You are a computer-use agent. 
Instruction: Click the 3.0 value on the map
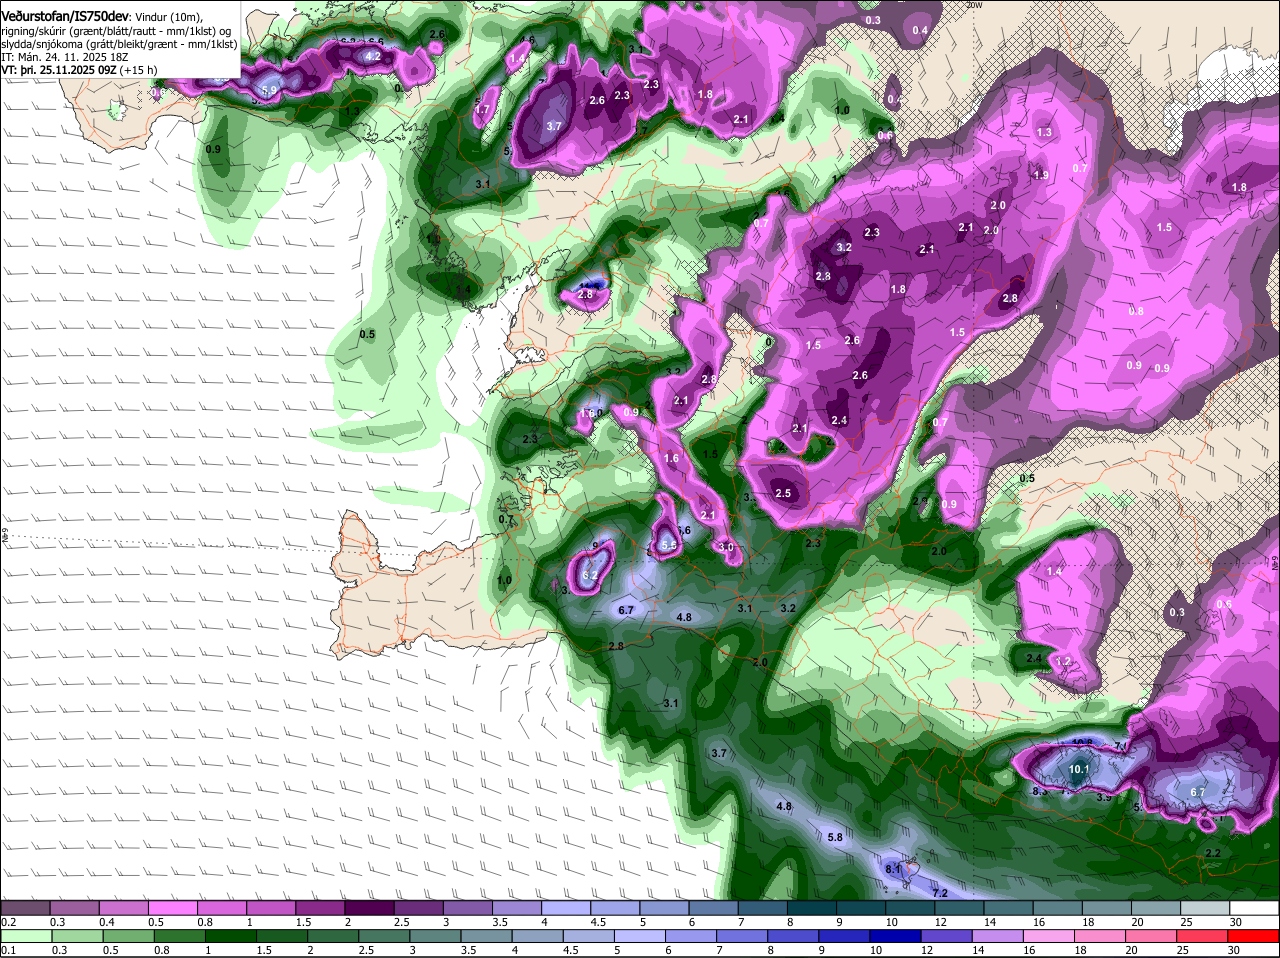pyautogui.click(x=726, y=547)
